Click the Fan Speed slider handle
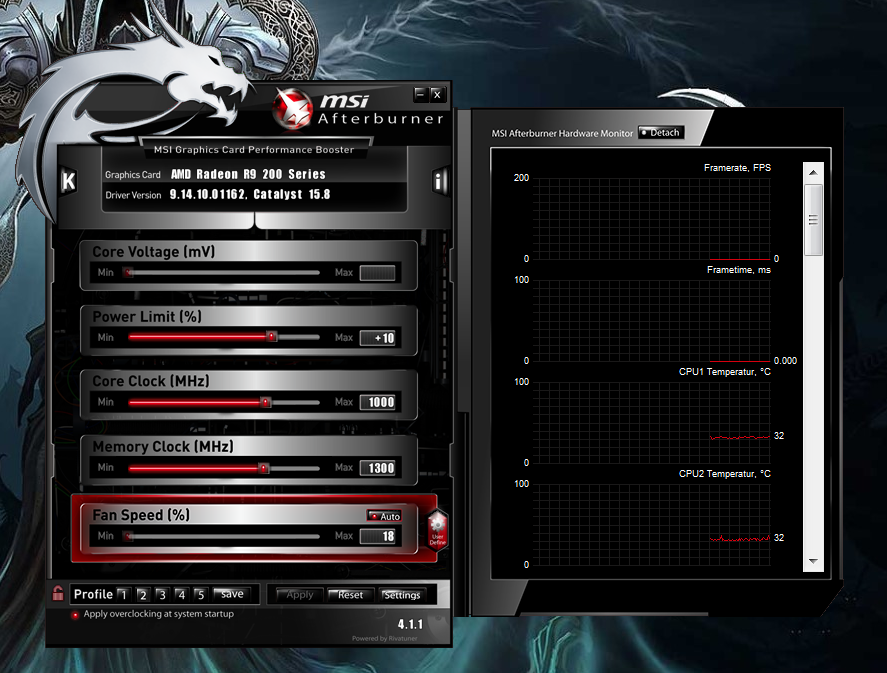Viewport: 887px width, 673px height. [x=129, y=536]
